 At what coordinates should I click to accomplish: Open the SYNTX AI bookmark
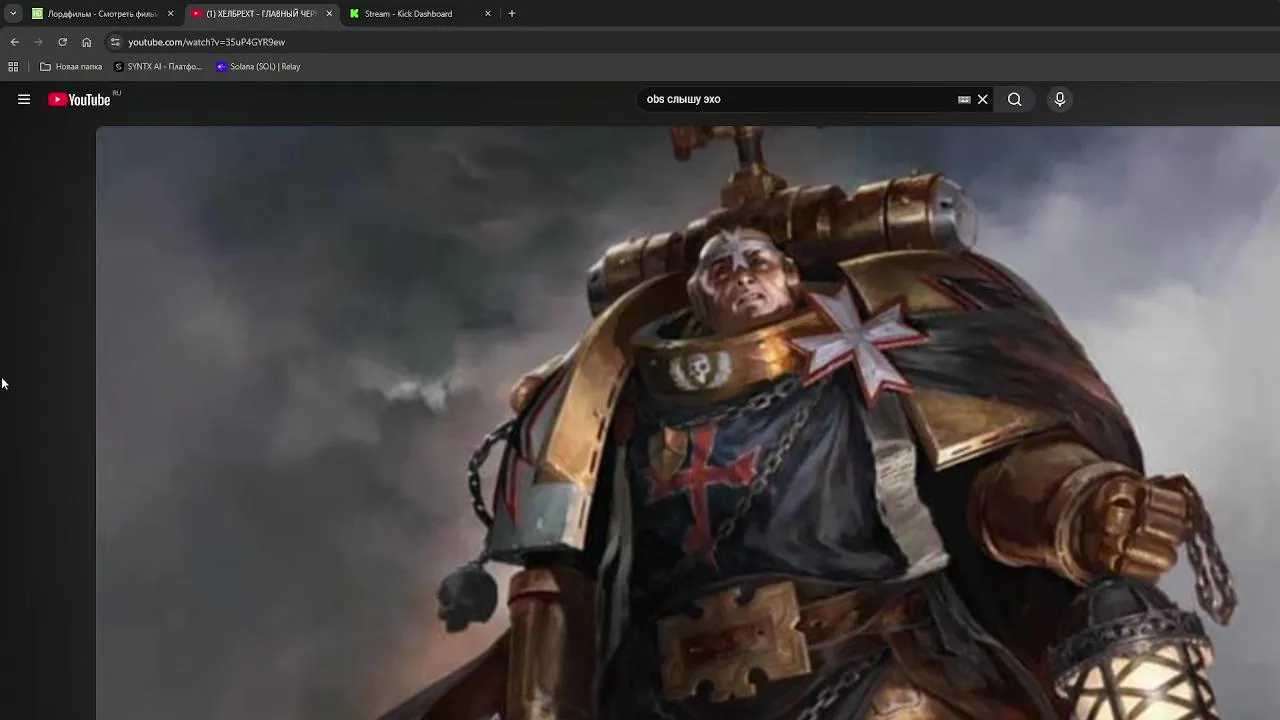(x=158, y=67)
